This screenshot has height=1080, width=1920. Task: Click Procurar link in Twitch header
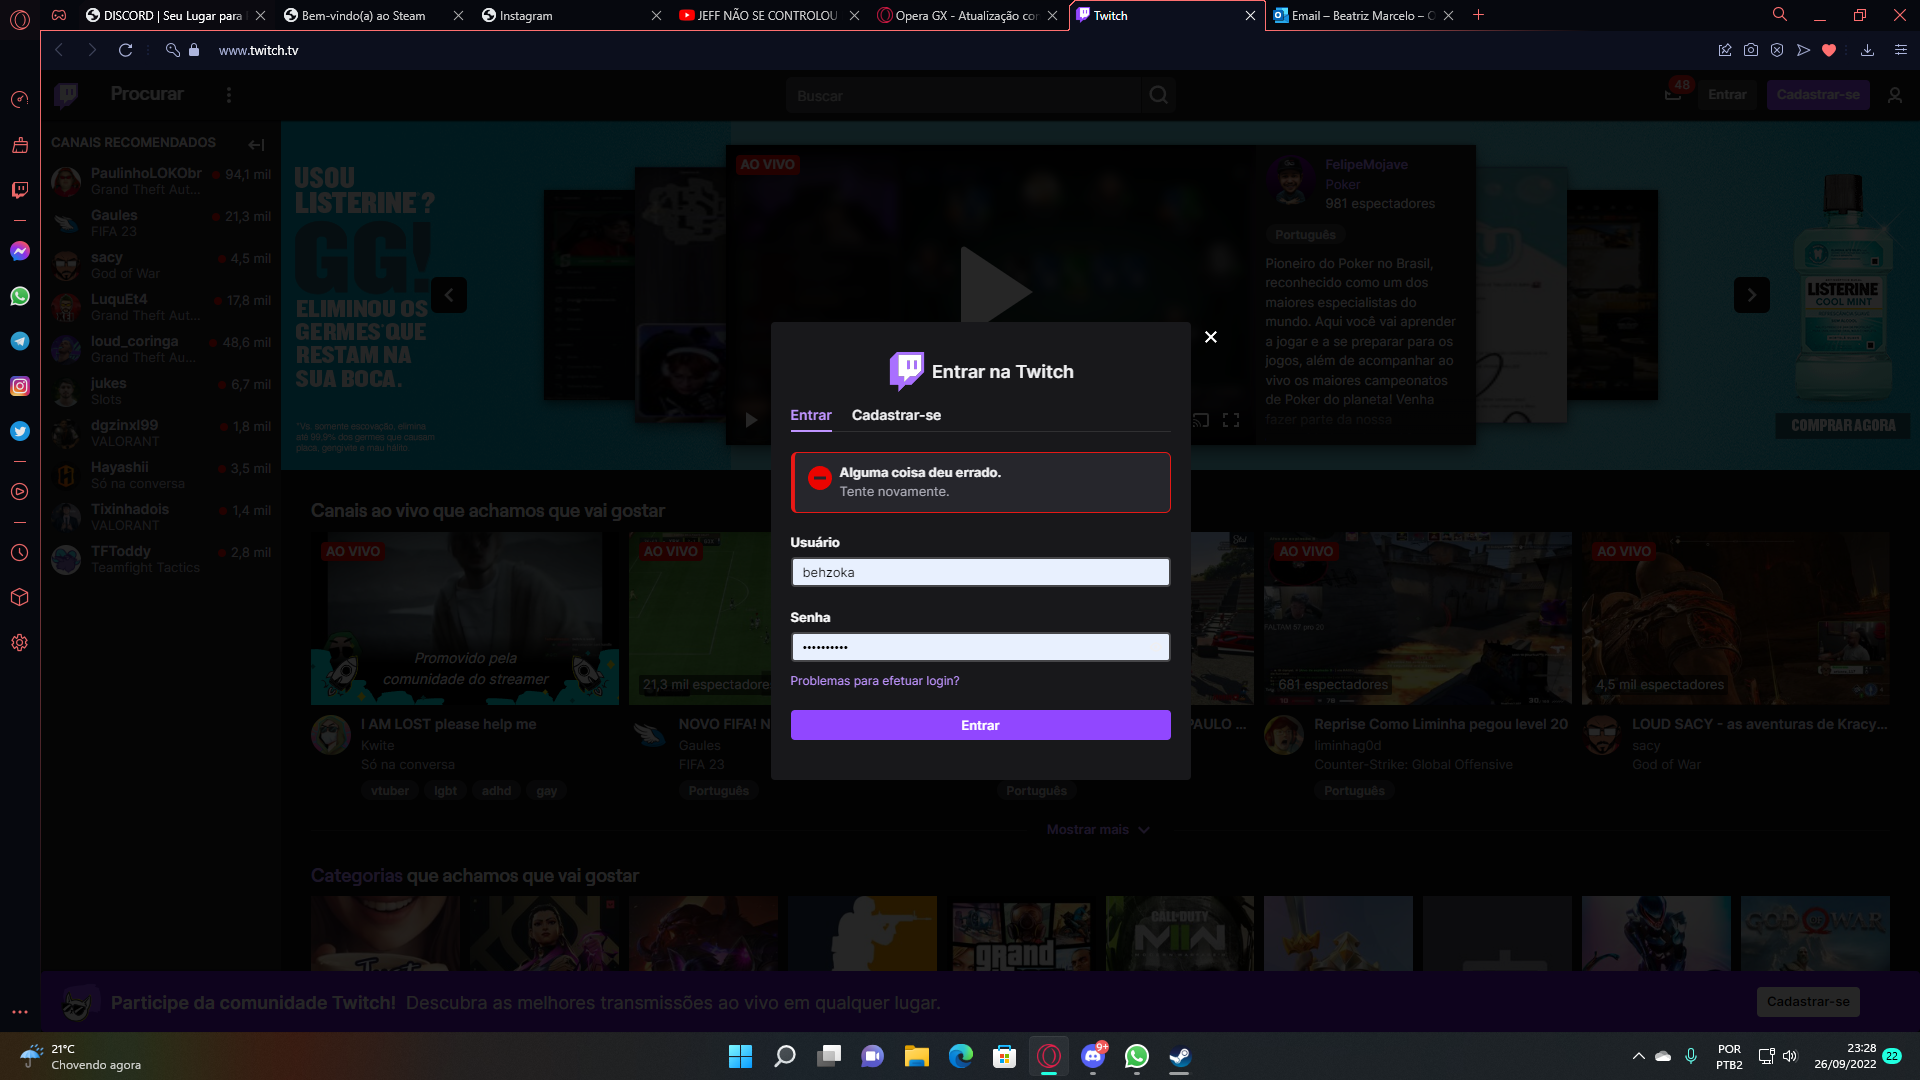tap(147, 94)
